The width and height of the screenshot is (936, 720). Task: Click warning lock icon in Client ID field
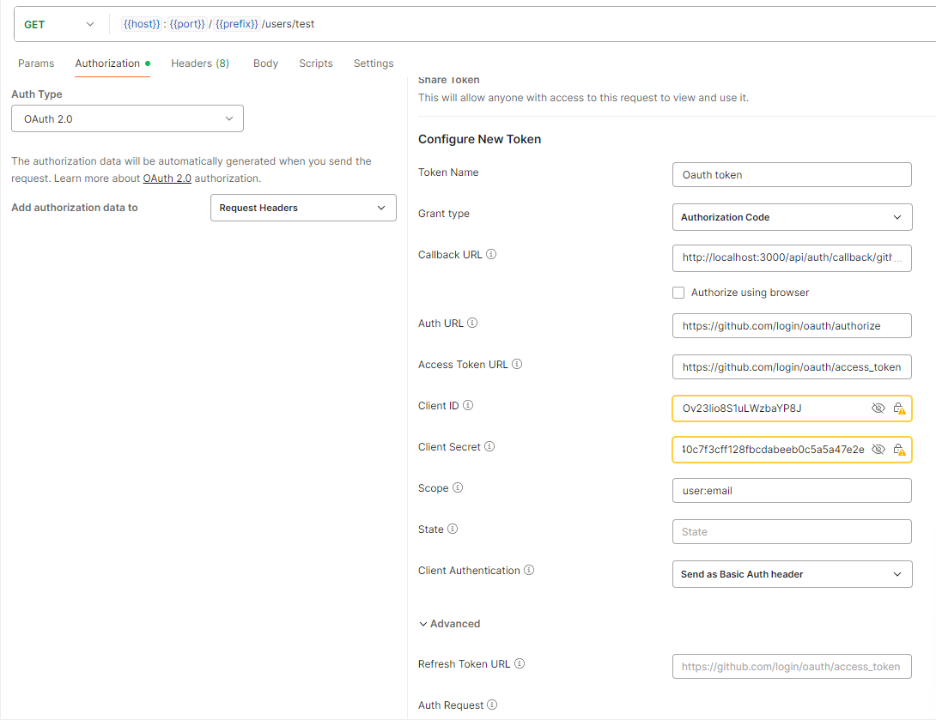point(899,409)
